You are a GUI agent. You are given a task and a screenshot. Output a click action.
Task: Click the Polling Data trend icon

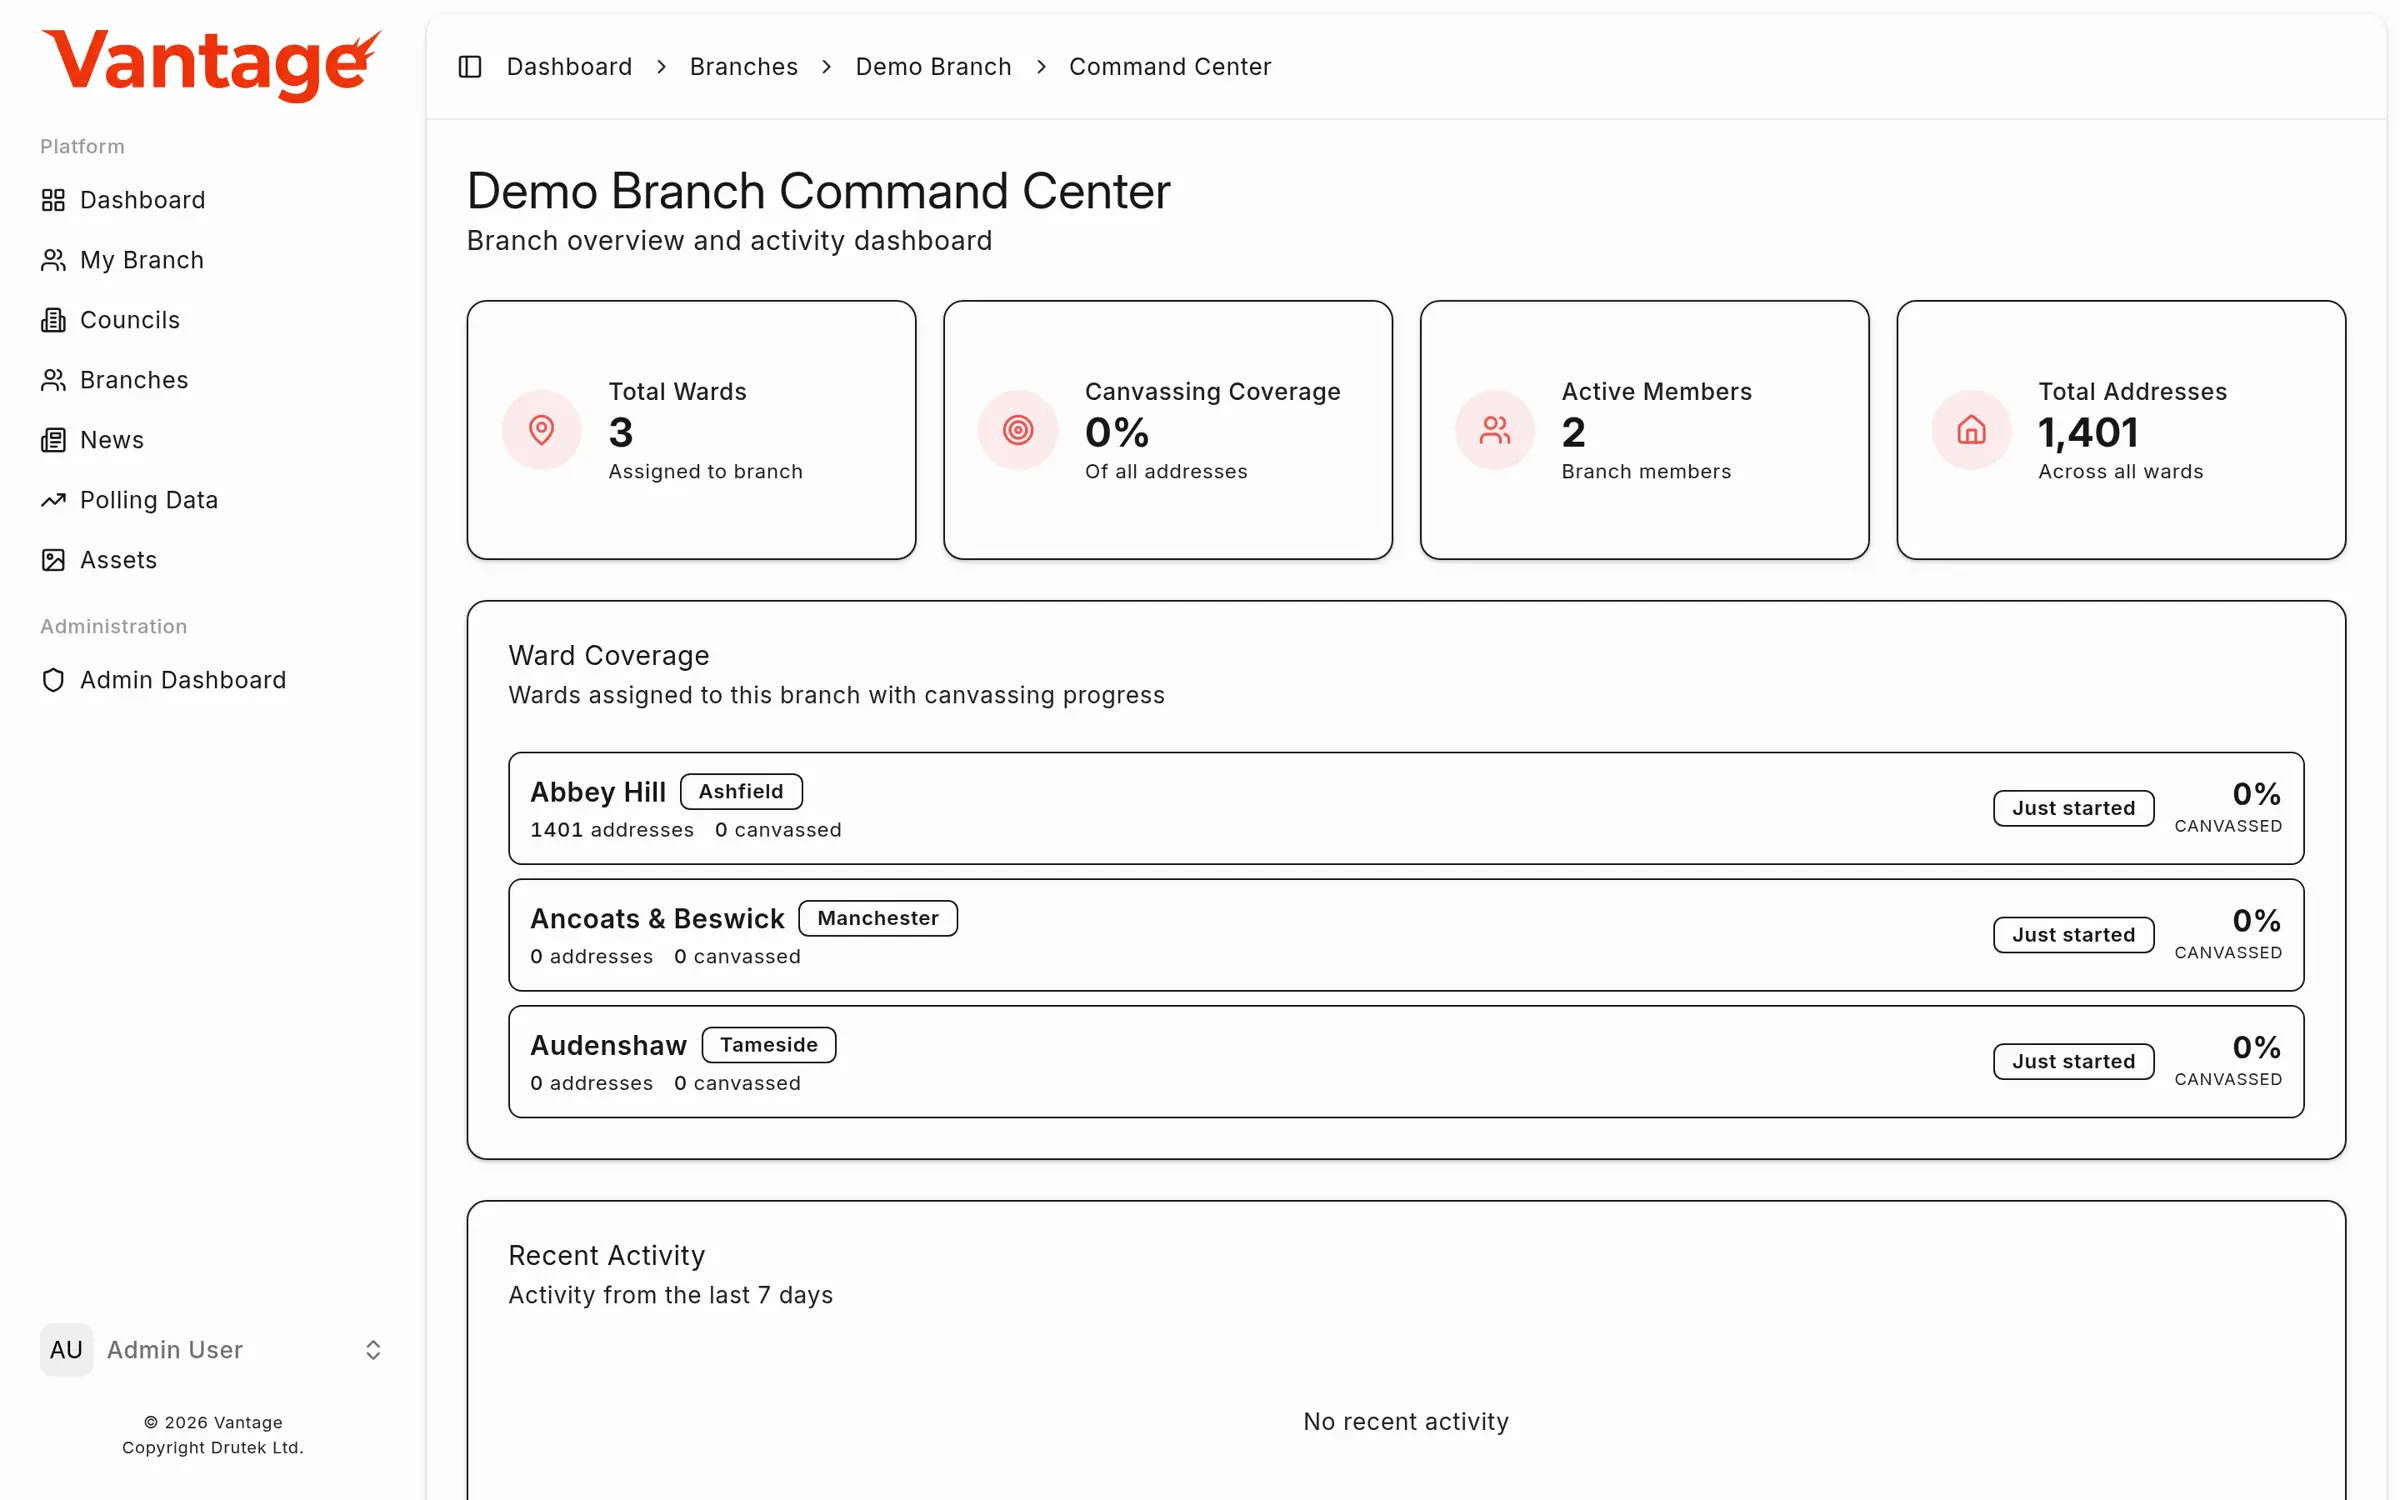tap(53, 500)
